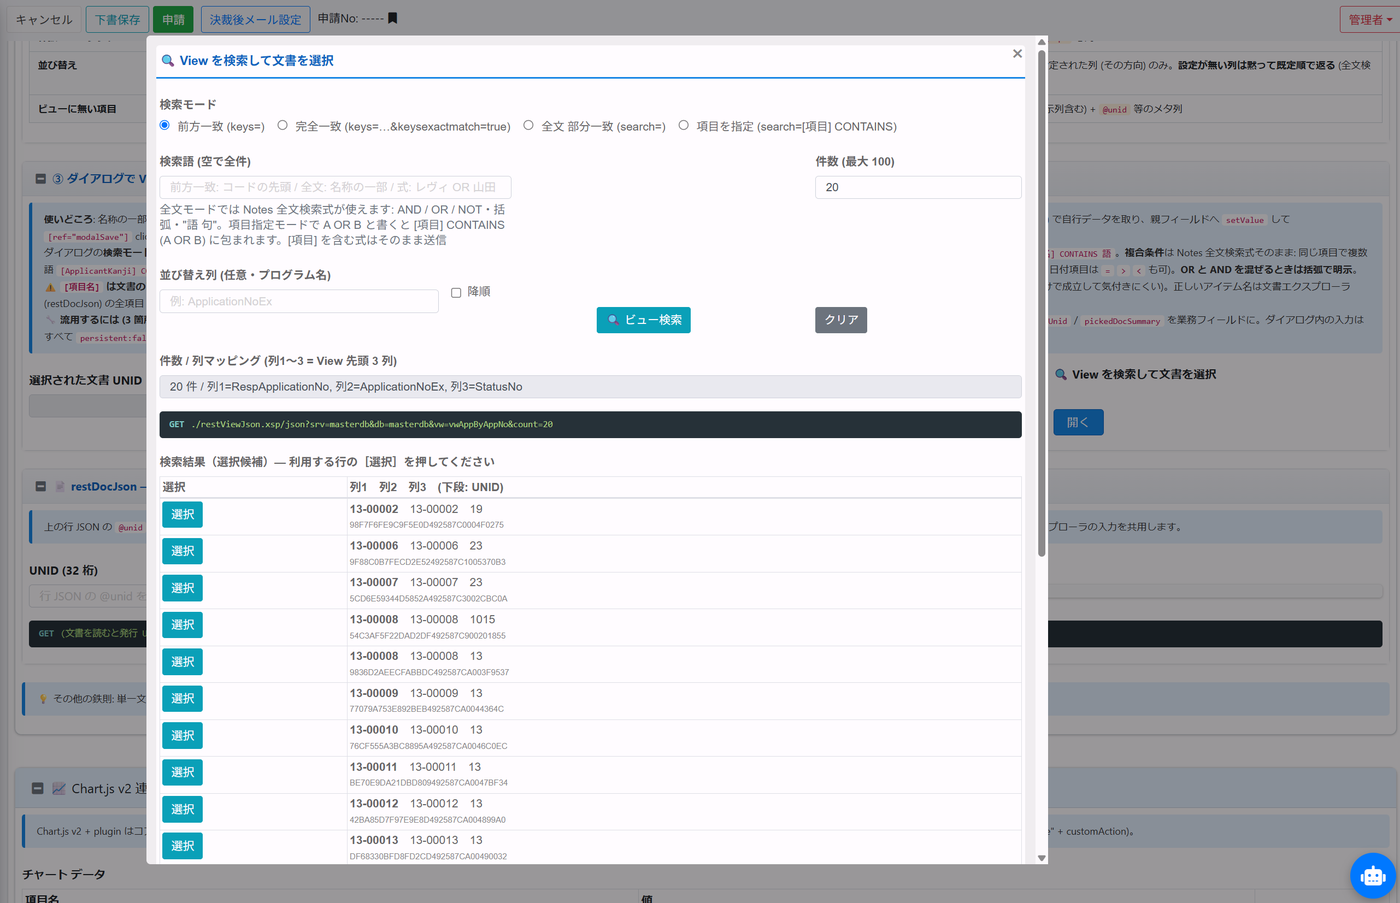
Task: Select the 13-00007 row
Action: (x=182, y=588)
